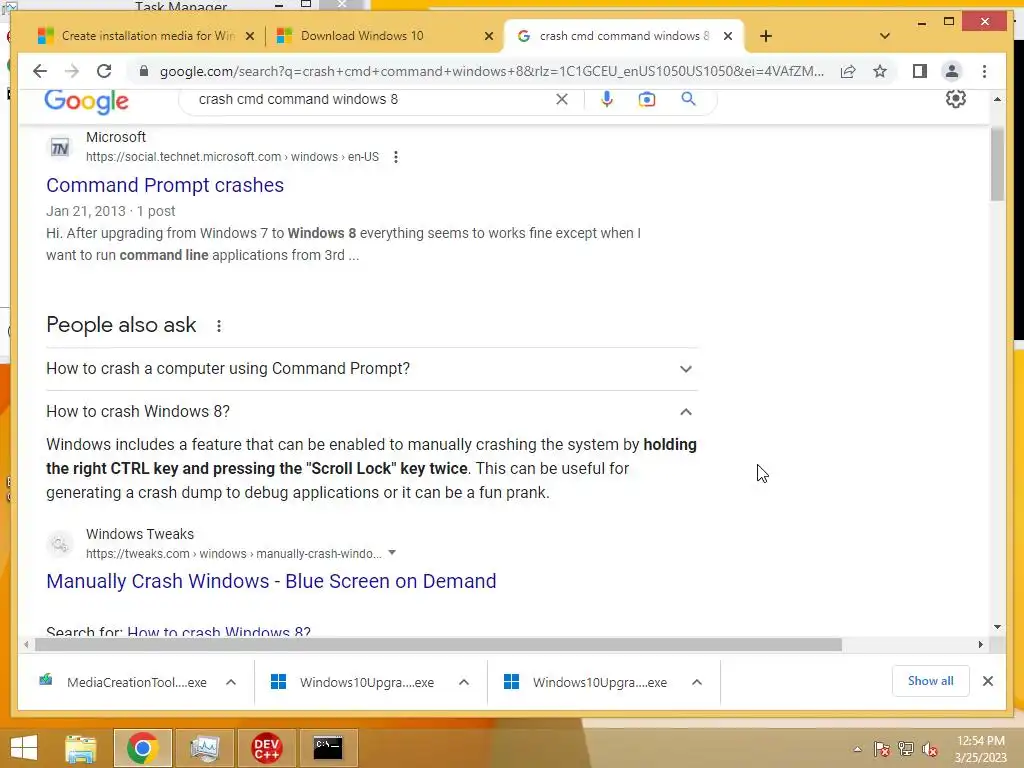Reload the Google search page
1024x768 pixels.
click(104, 71)
